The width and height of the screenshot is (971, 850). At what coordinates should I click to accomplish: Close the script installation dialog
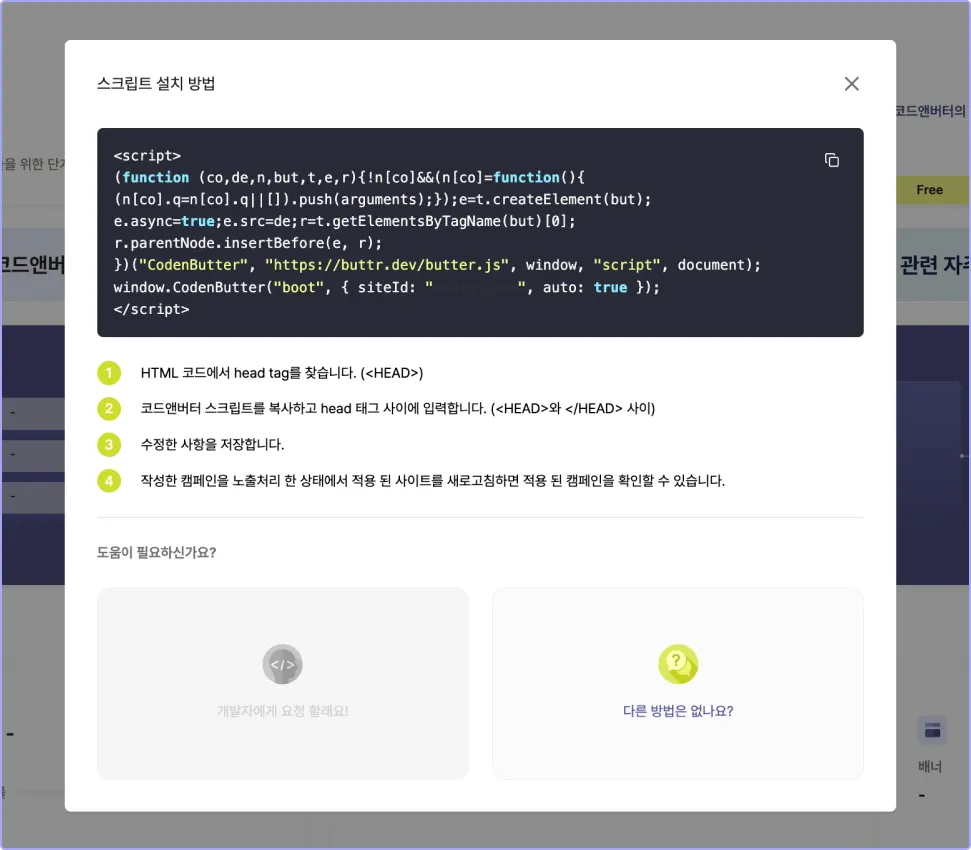[x=851, y=84]
